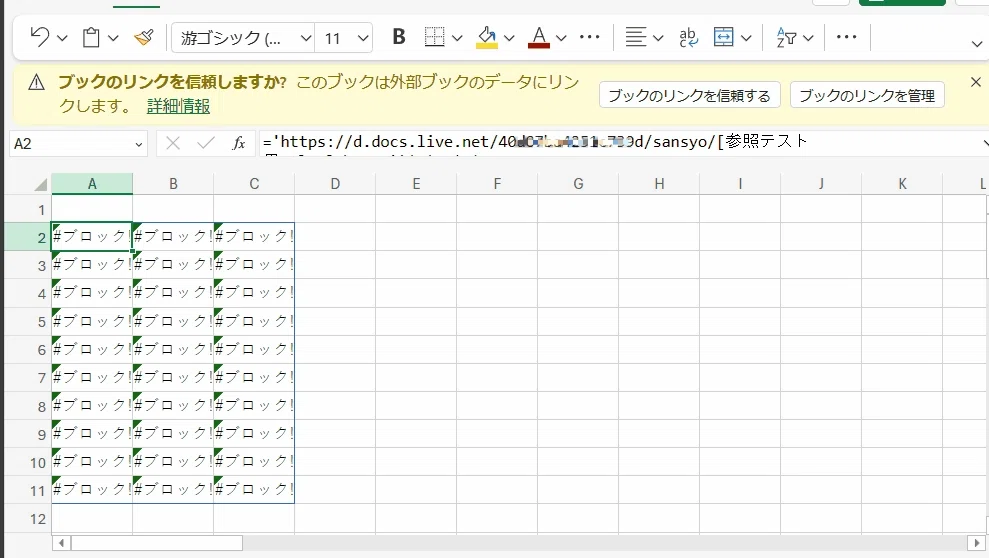
Task: Apply cell borders icon
Action: coord(435,37)
